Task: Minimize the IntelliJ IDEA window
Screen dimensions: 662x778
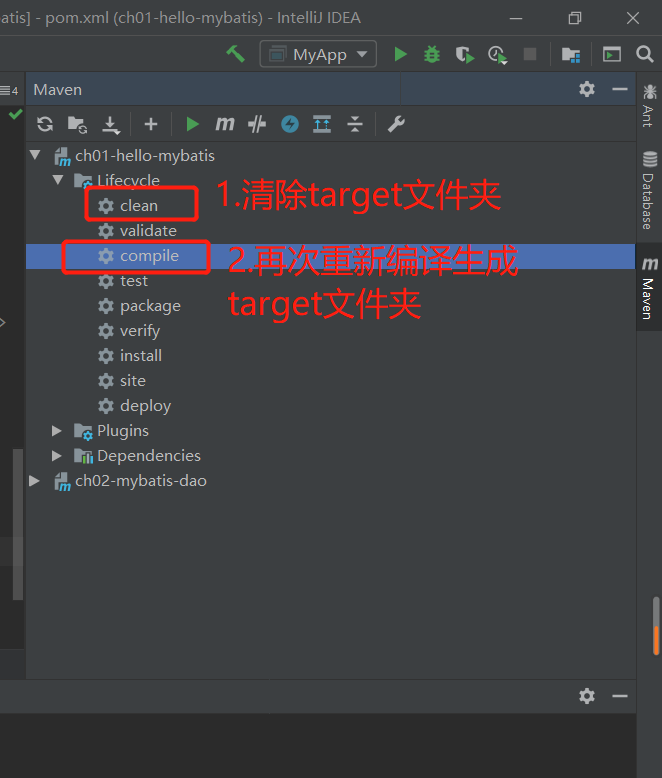Action: click(516, 18)
